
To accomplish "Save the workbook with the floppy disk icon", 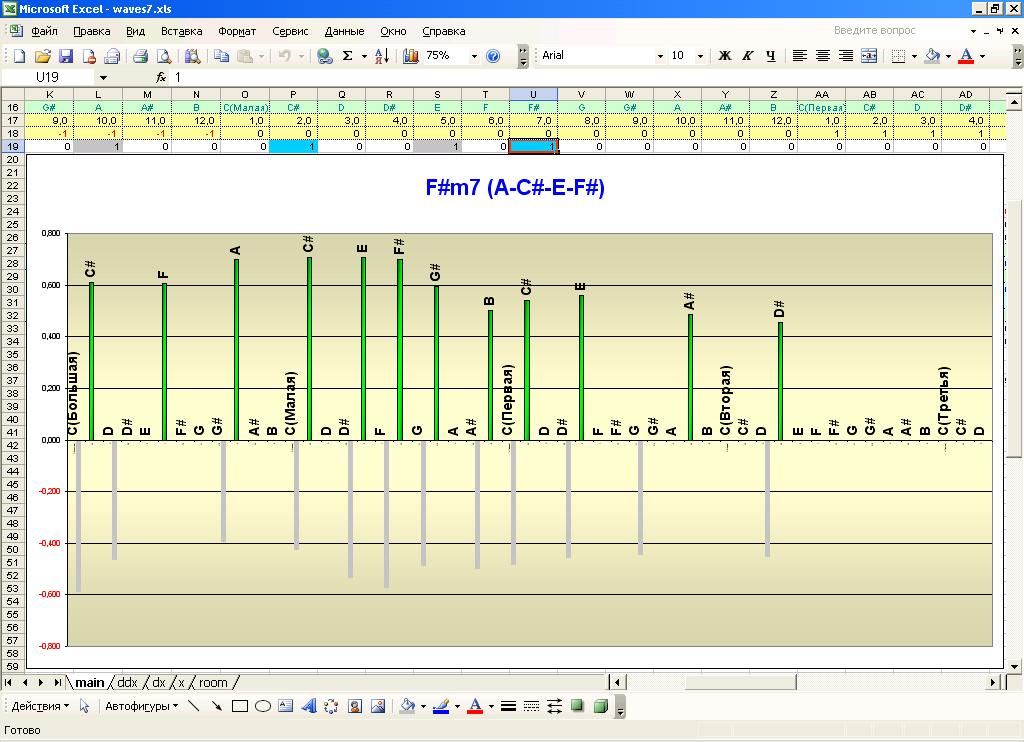I will tap(66, 56).
